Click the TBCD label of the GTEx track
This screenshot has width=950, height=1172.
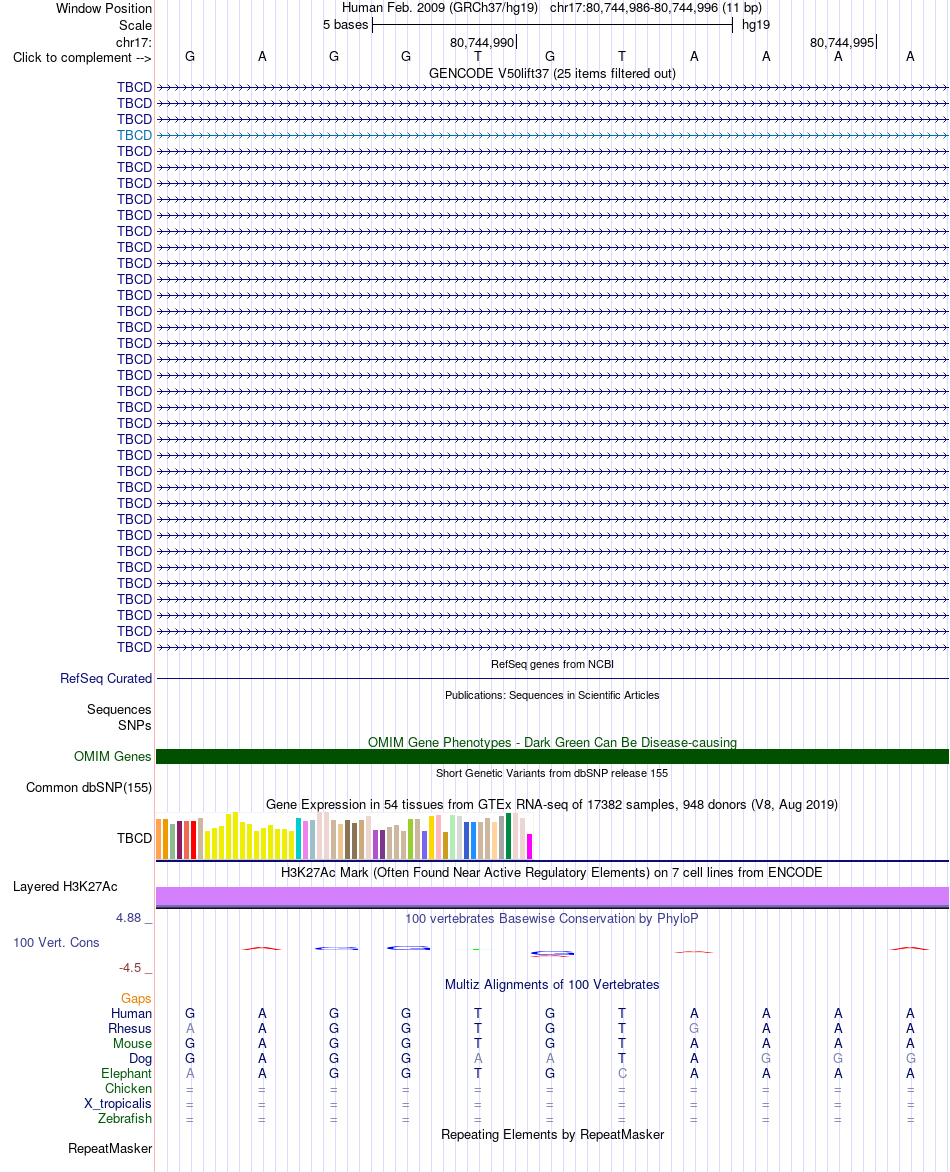tap(135, 839)
